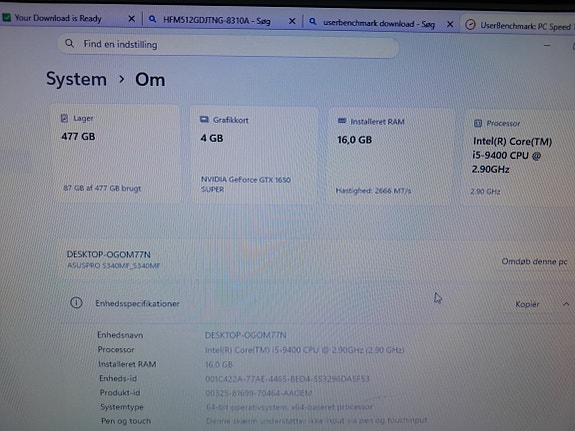The height and width of the screenshot is (431, 575).
Task: Click Omdøb denne pc button
Action: 534,262
